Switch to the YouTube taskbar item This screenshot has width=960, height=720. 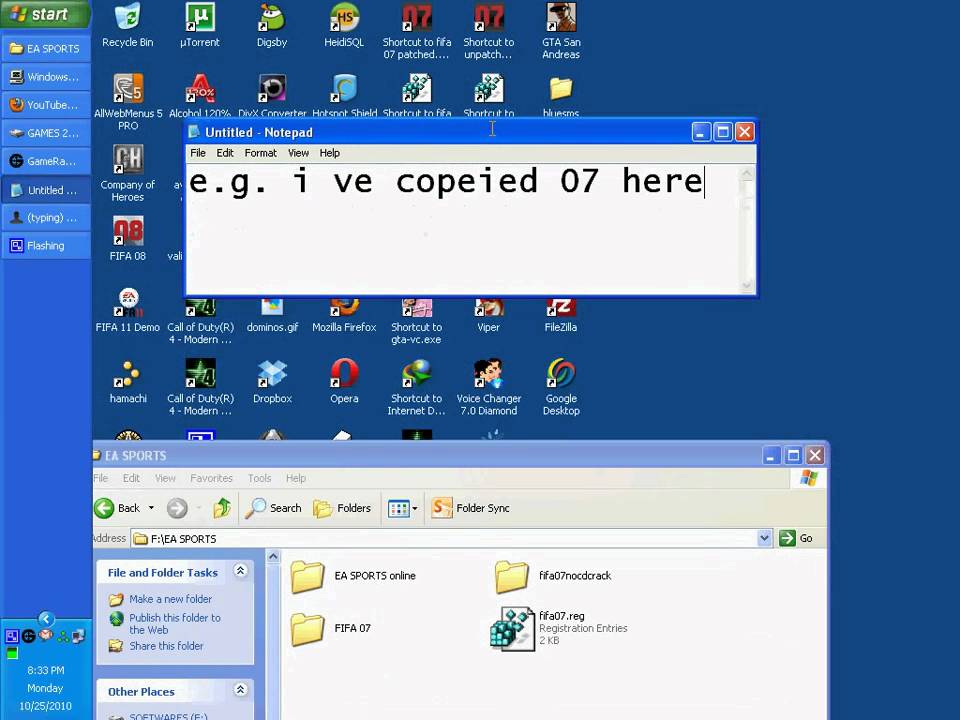(x=46, y=105)
